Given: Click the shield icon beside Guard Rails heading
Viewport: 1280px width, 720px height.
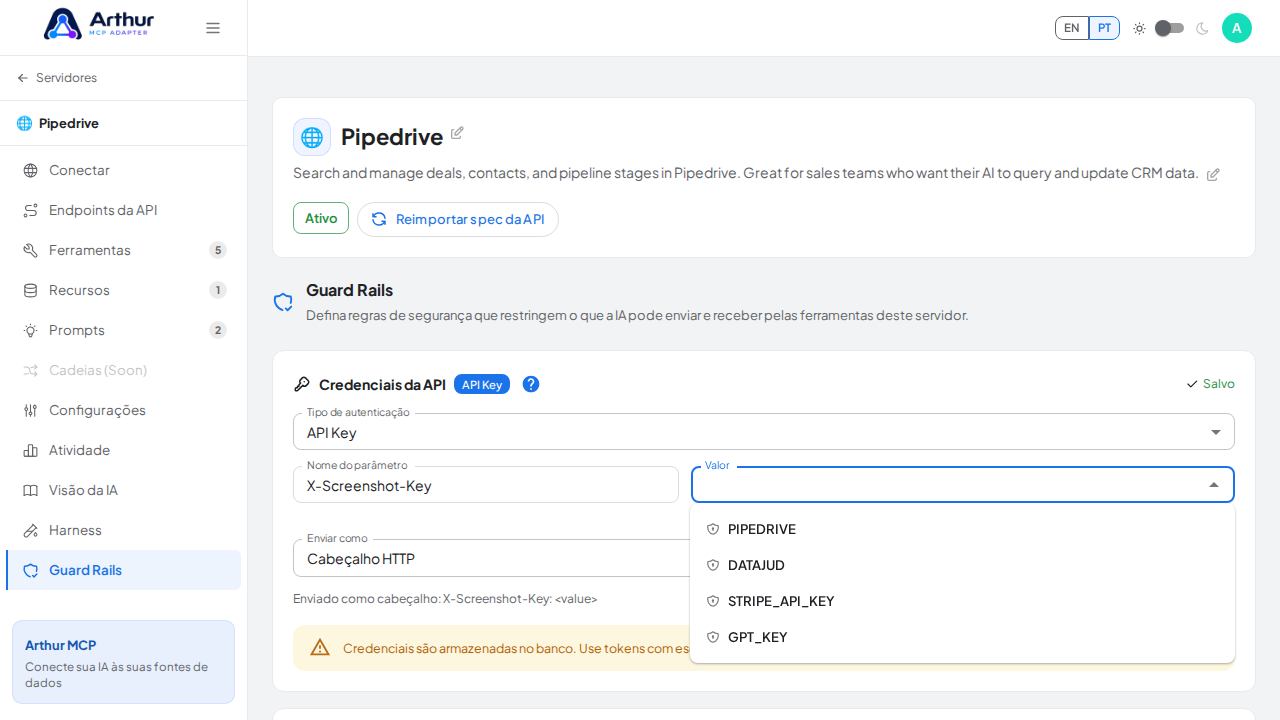Looking at the screenshot, I should (283, 302).
